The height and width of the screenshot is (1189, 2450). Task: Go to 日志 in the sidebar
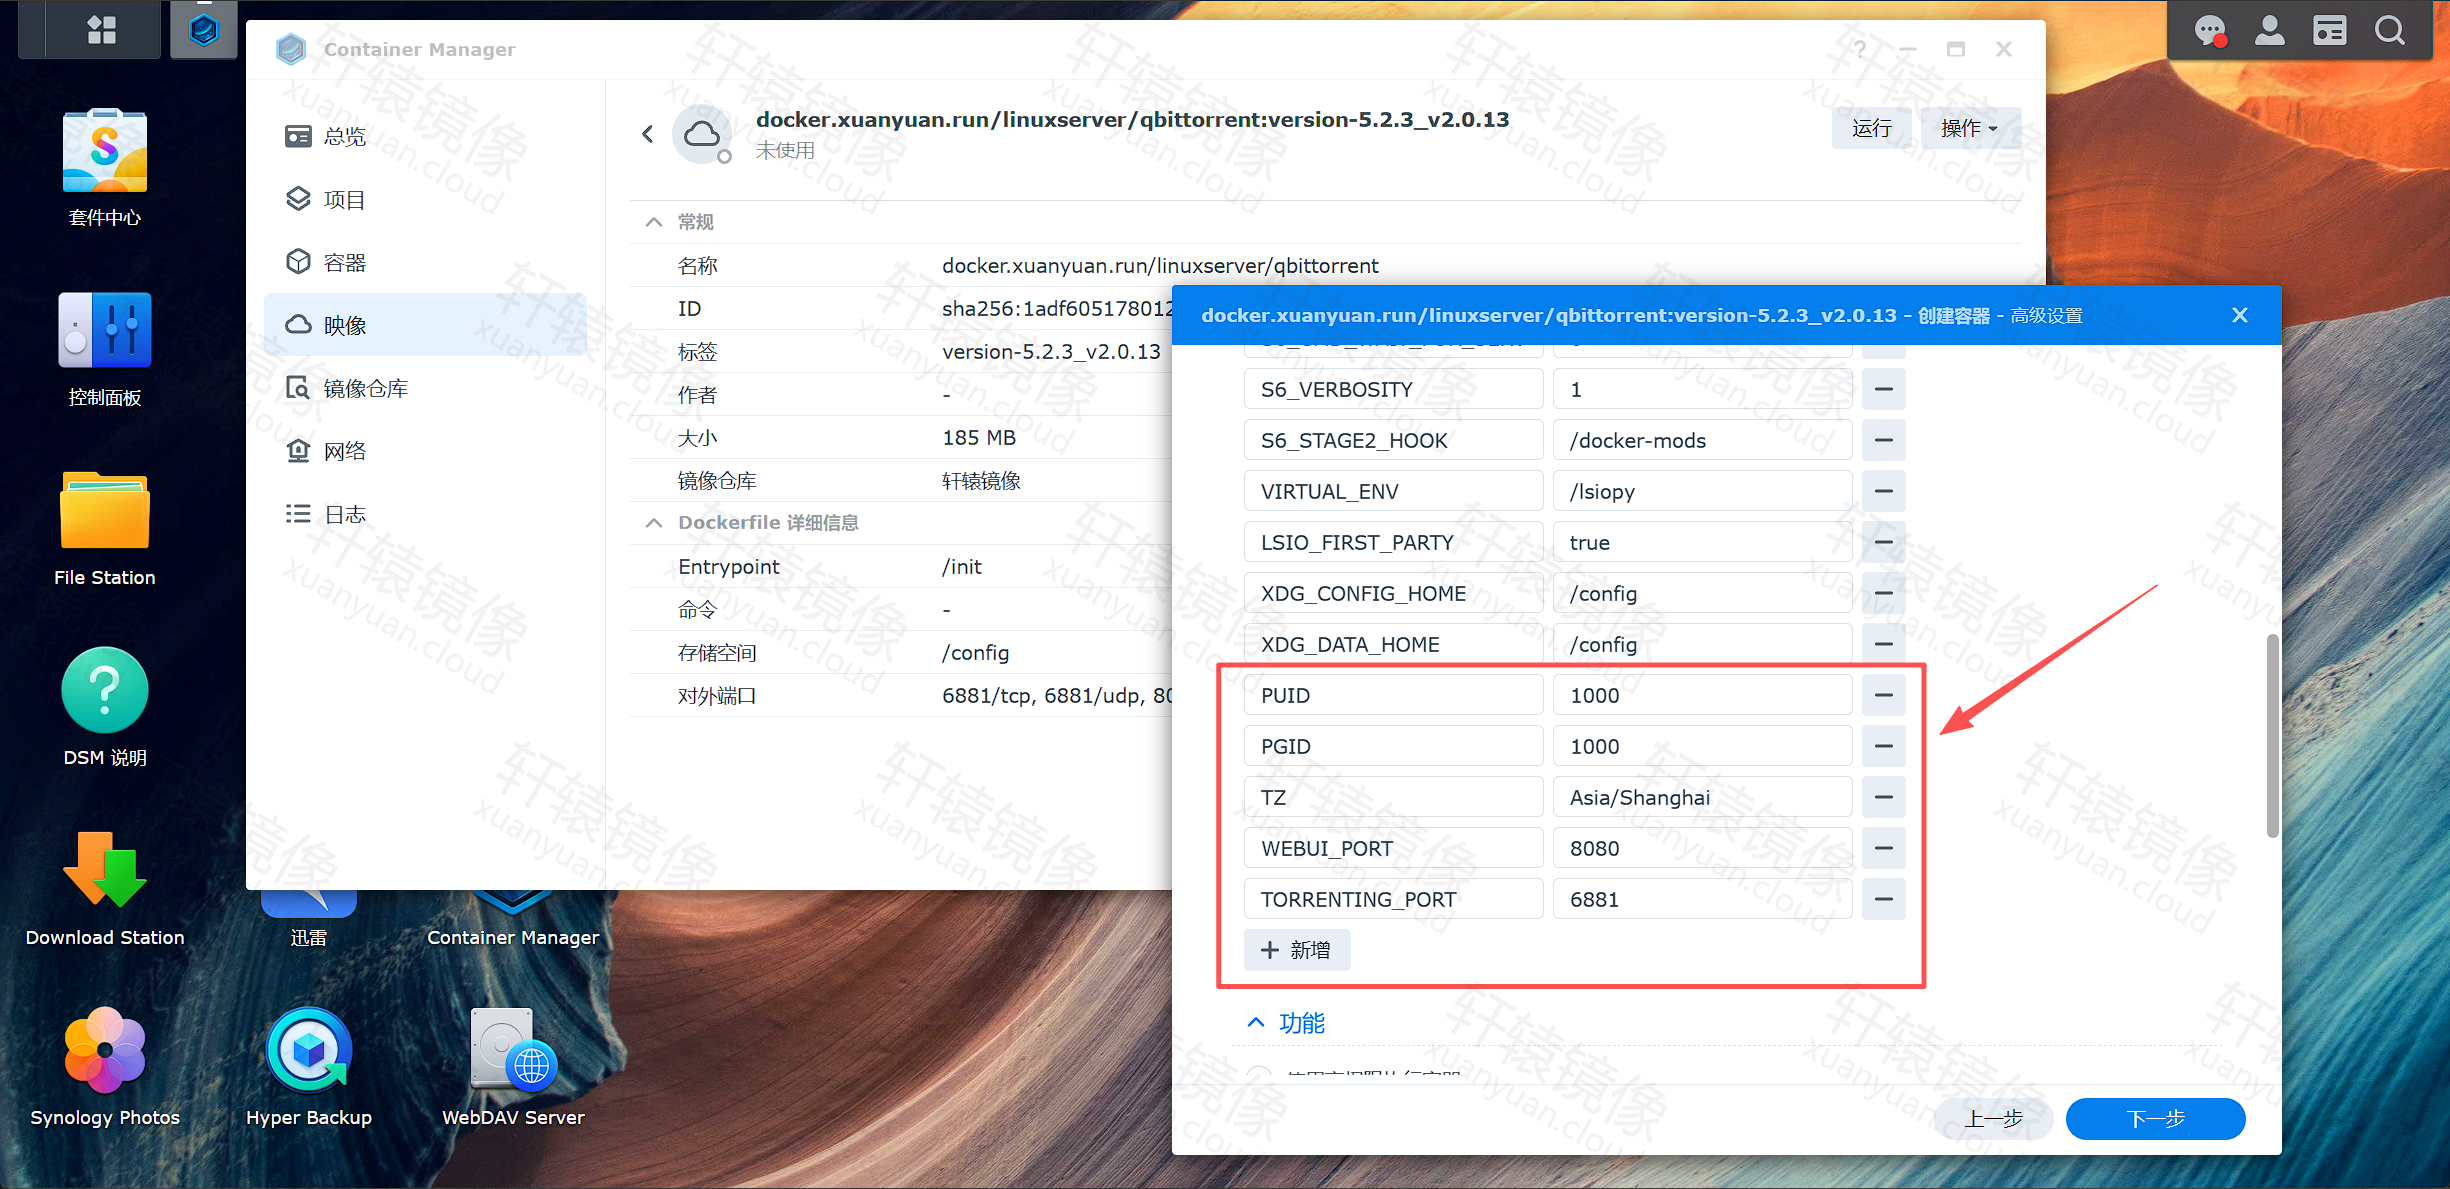tap(425, 514)
